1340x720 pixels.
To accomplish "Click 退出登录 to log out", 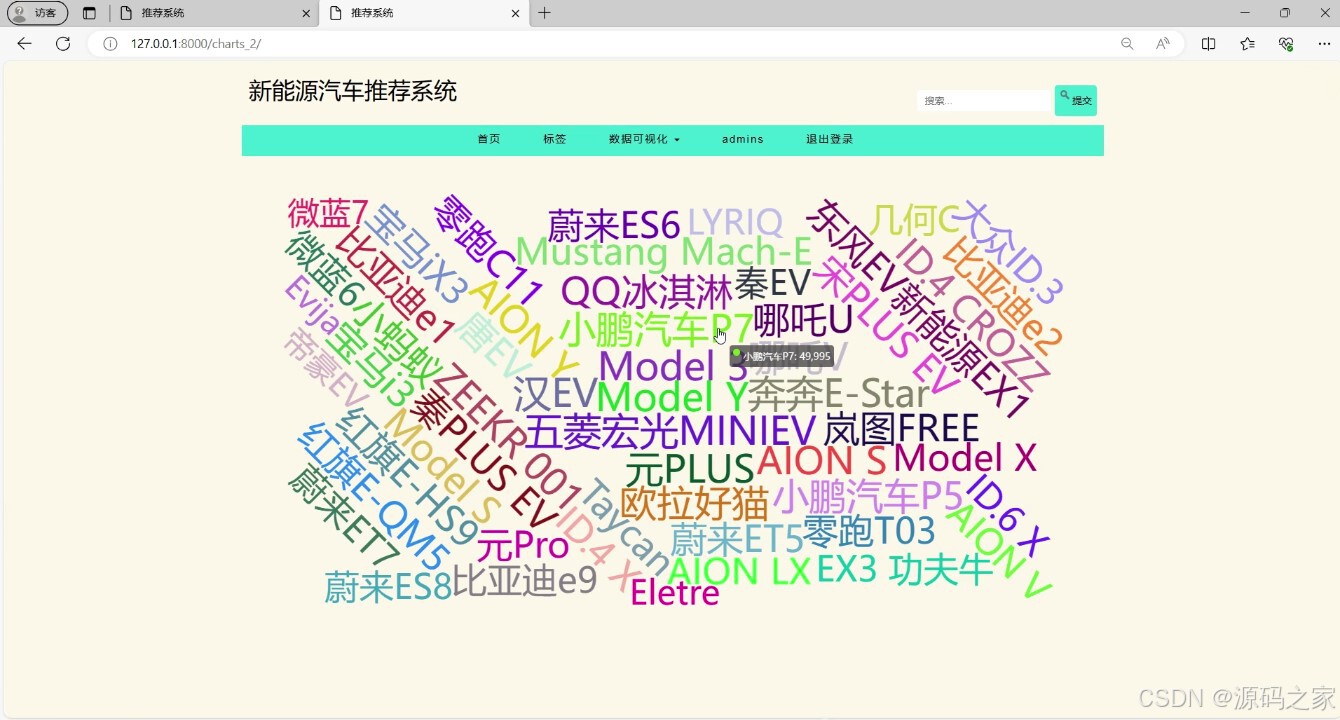I will coord(828,140).
